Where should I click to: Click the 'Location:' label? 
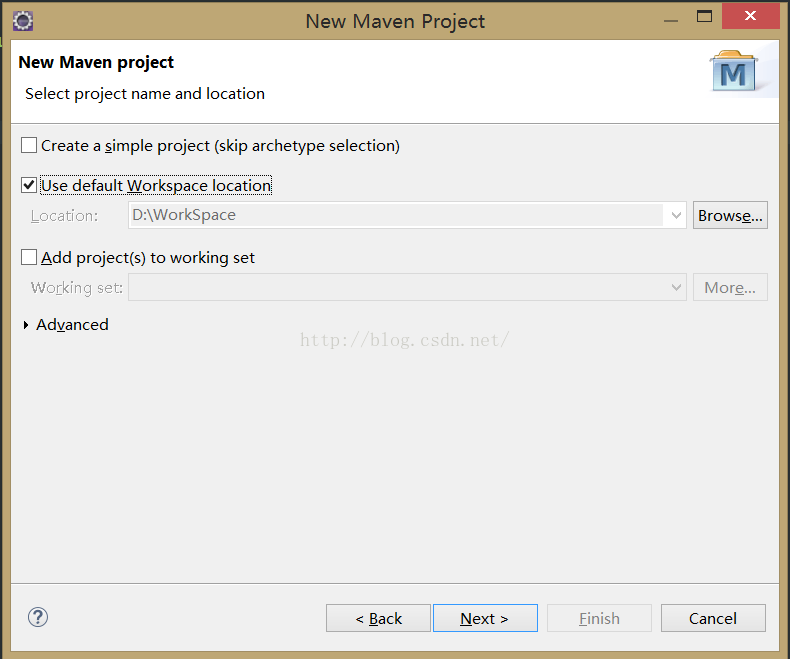pos(64,216)
